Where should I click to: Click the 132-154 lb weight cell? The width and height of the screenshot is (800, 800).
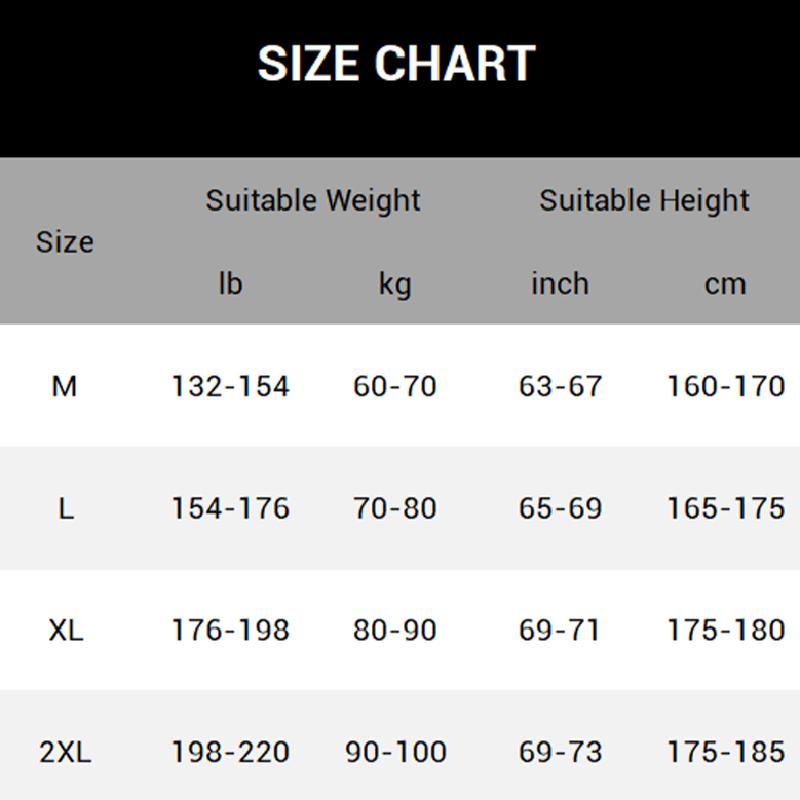click(x=230, y=386)
